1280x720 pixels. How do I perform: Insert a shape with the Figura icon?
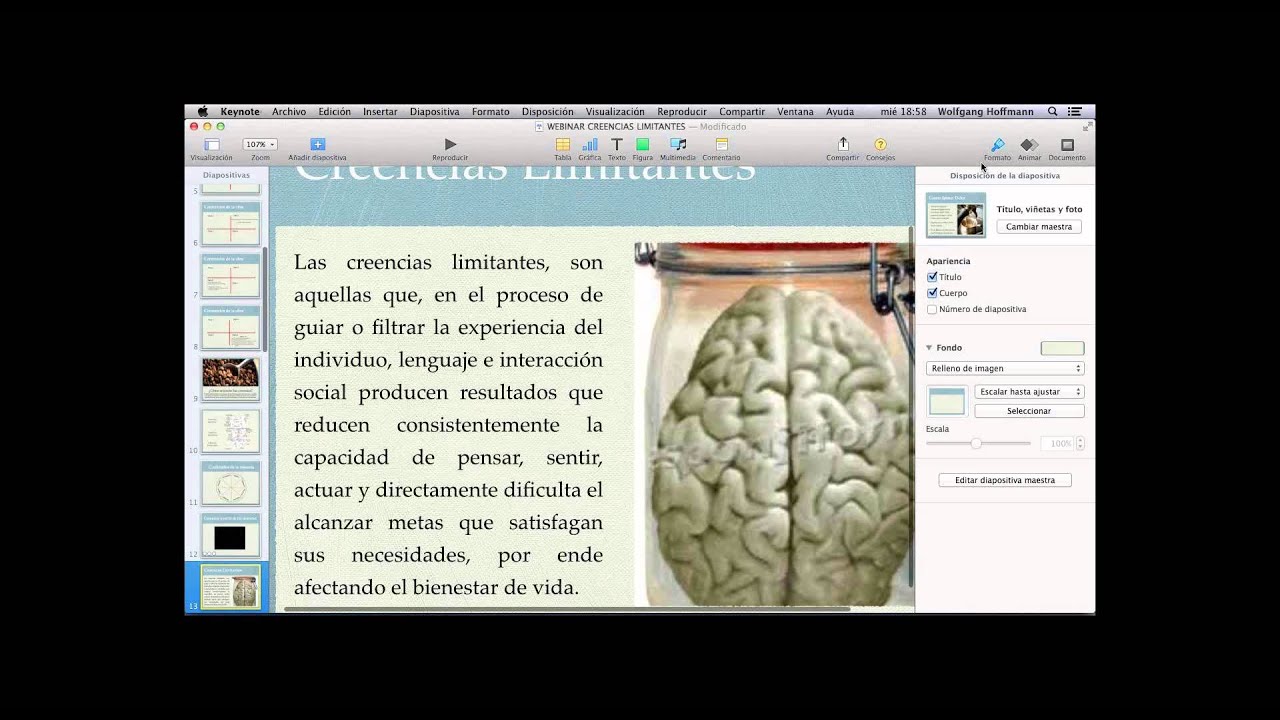[642, 145]
